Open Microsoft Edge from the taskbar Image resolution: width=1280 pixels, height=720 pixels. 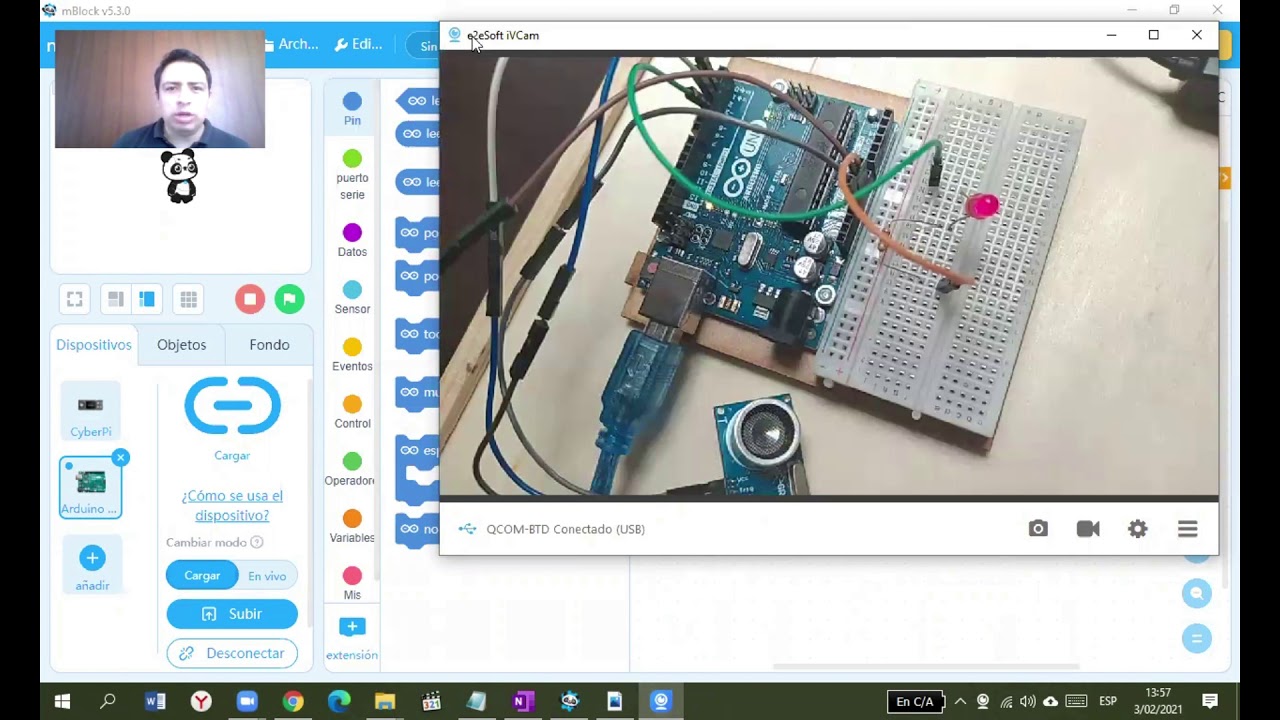click(339, 701)
